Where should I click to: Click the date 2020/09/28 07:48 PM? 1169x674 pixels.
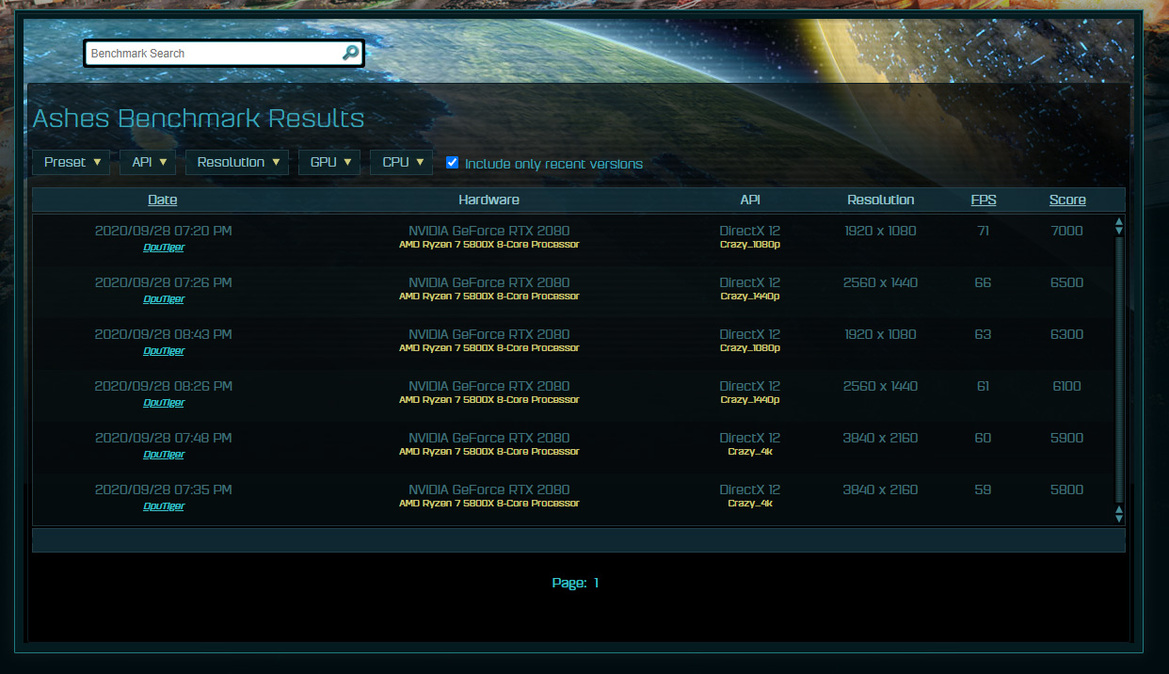pos(163,438)
